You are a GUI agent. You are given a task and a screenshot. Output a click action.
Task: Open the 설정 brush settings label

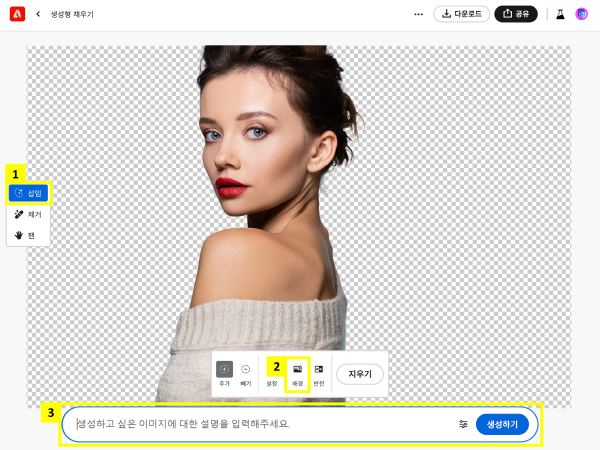272,383
